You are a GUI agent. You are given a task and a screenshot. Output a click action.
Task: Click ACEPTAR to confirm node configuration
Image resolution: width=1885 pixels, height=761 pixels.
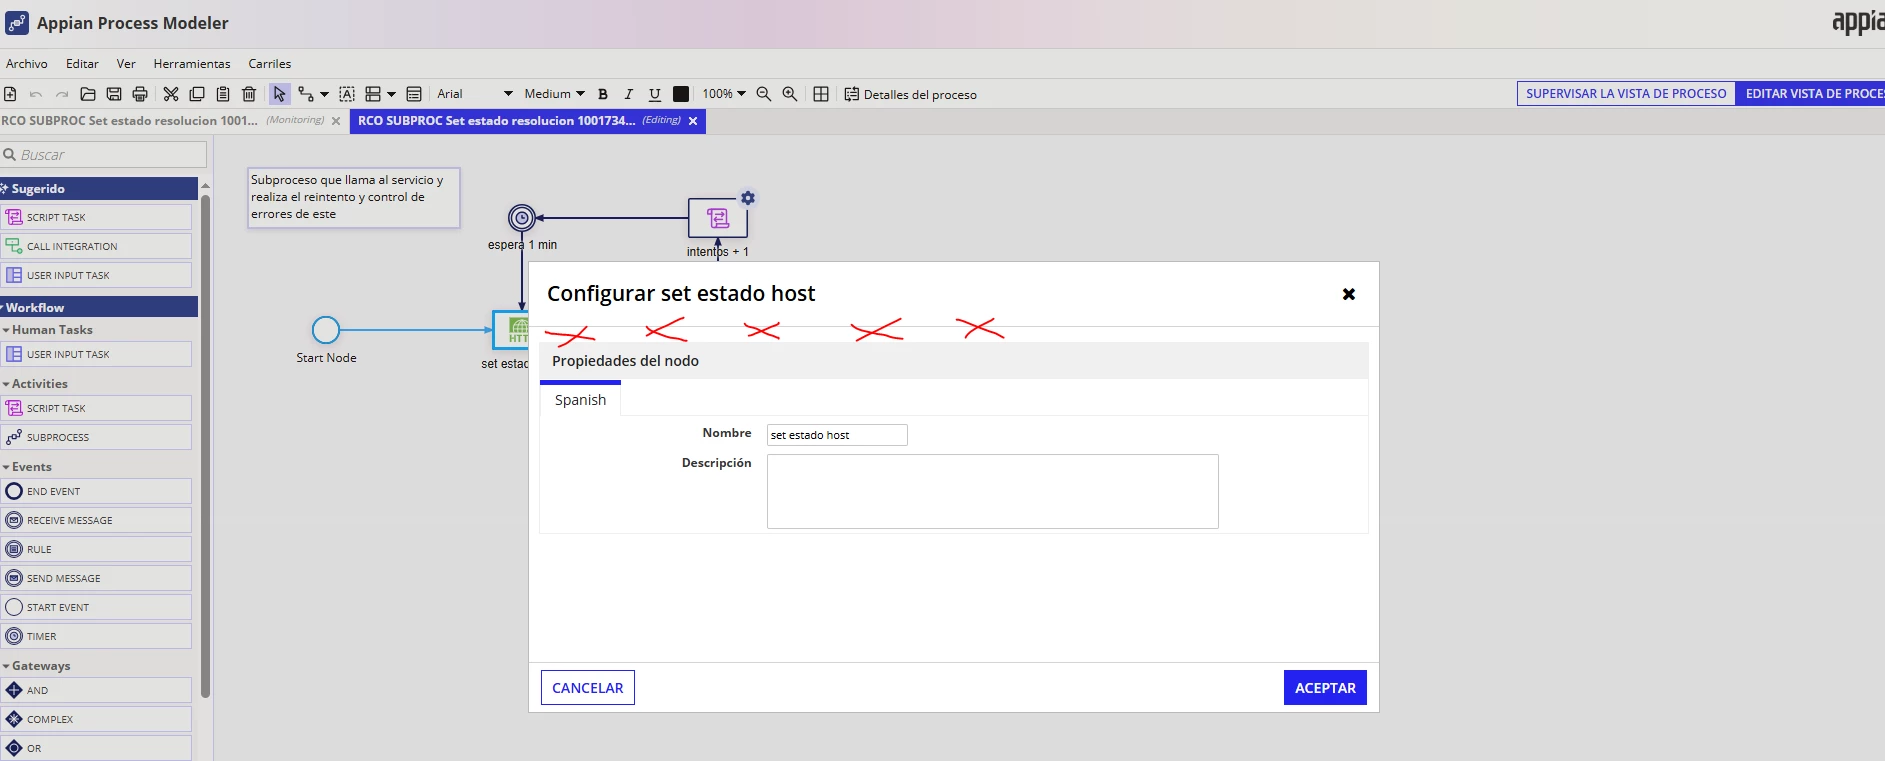tap(1325, 688)
